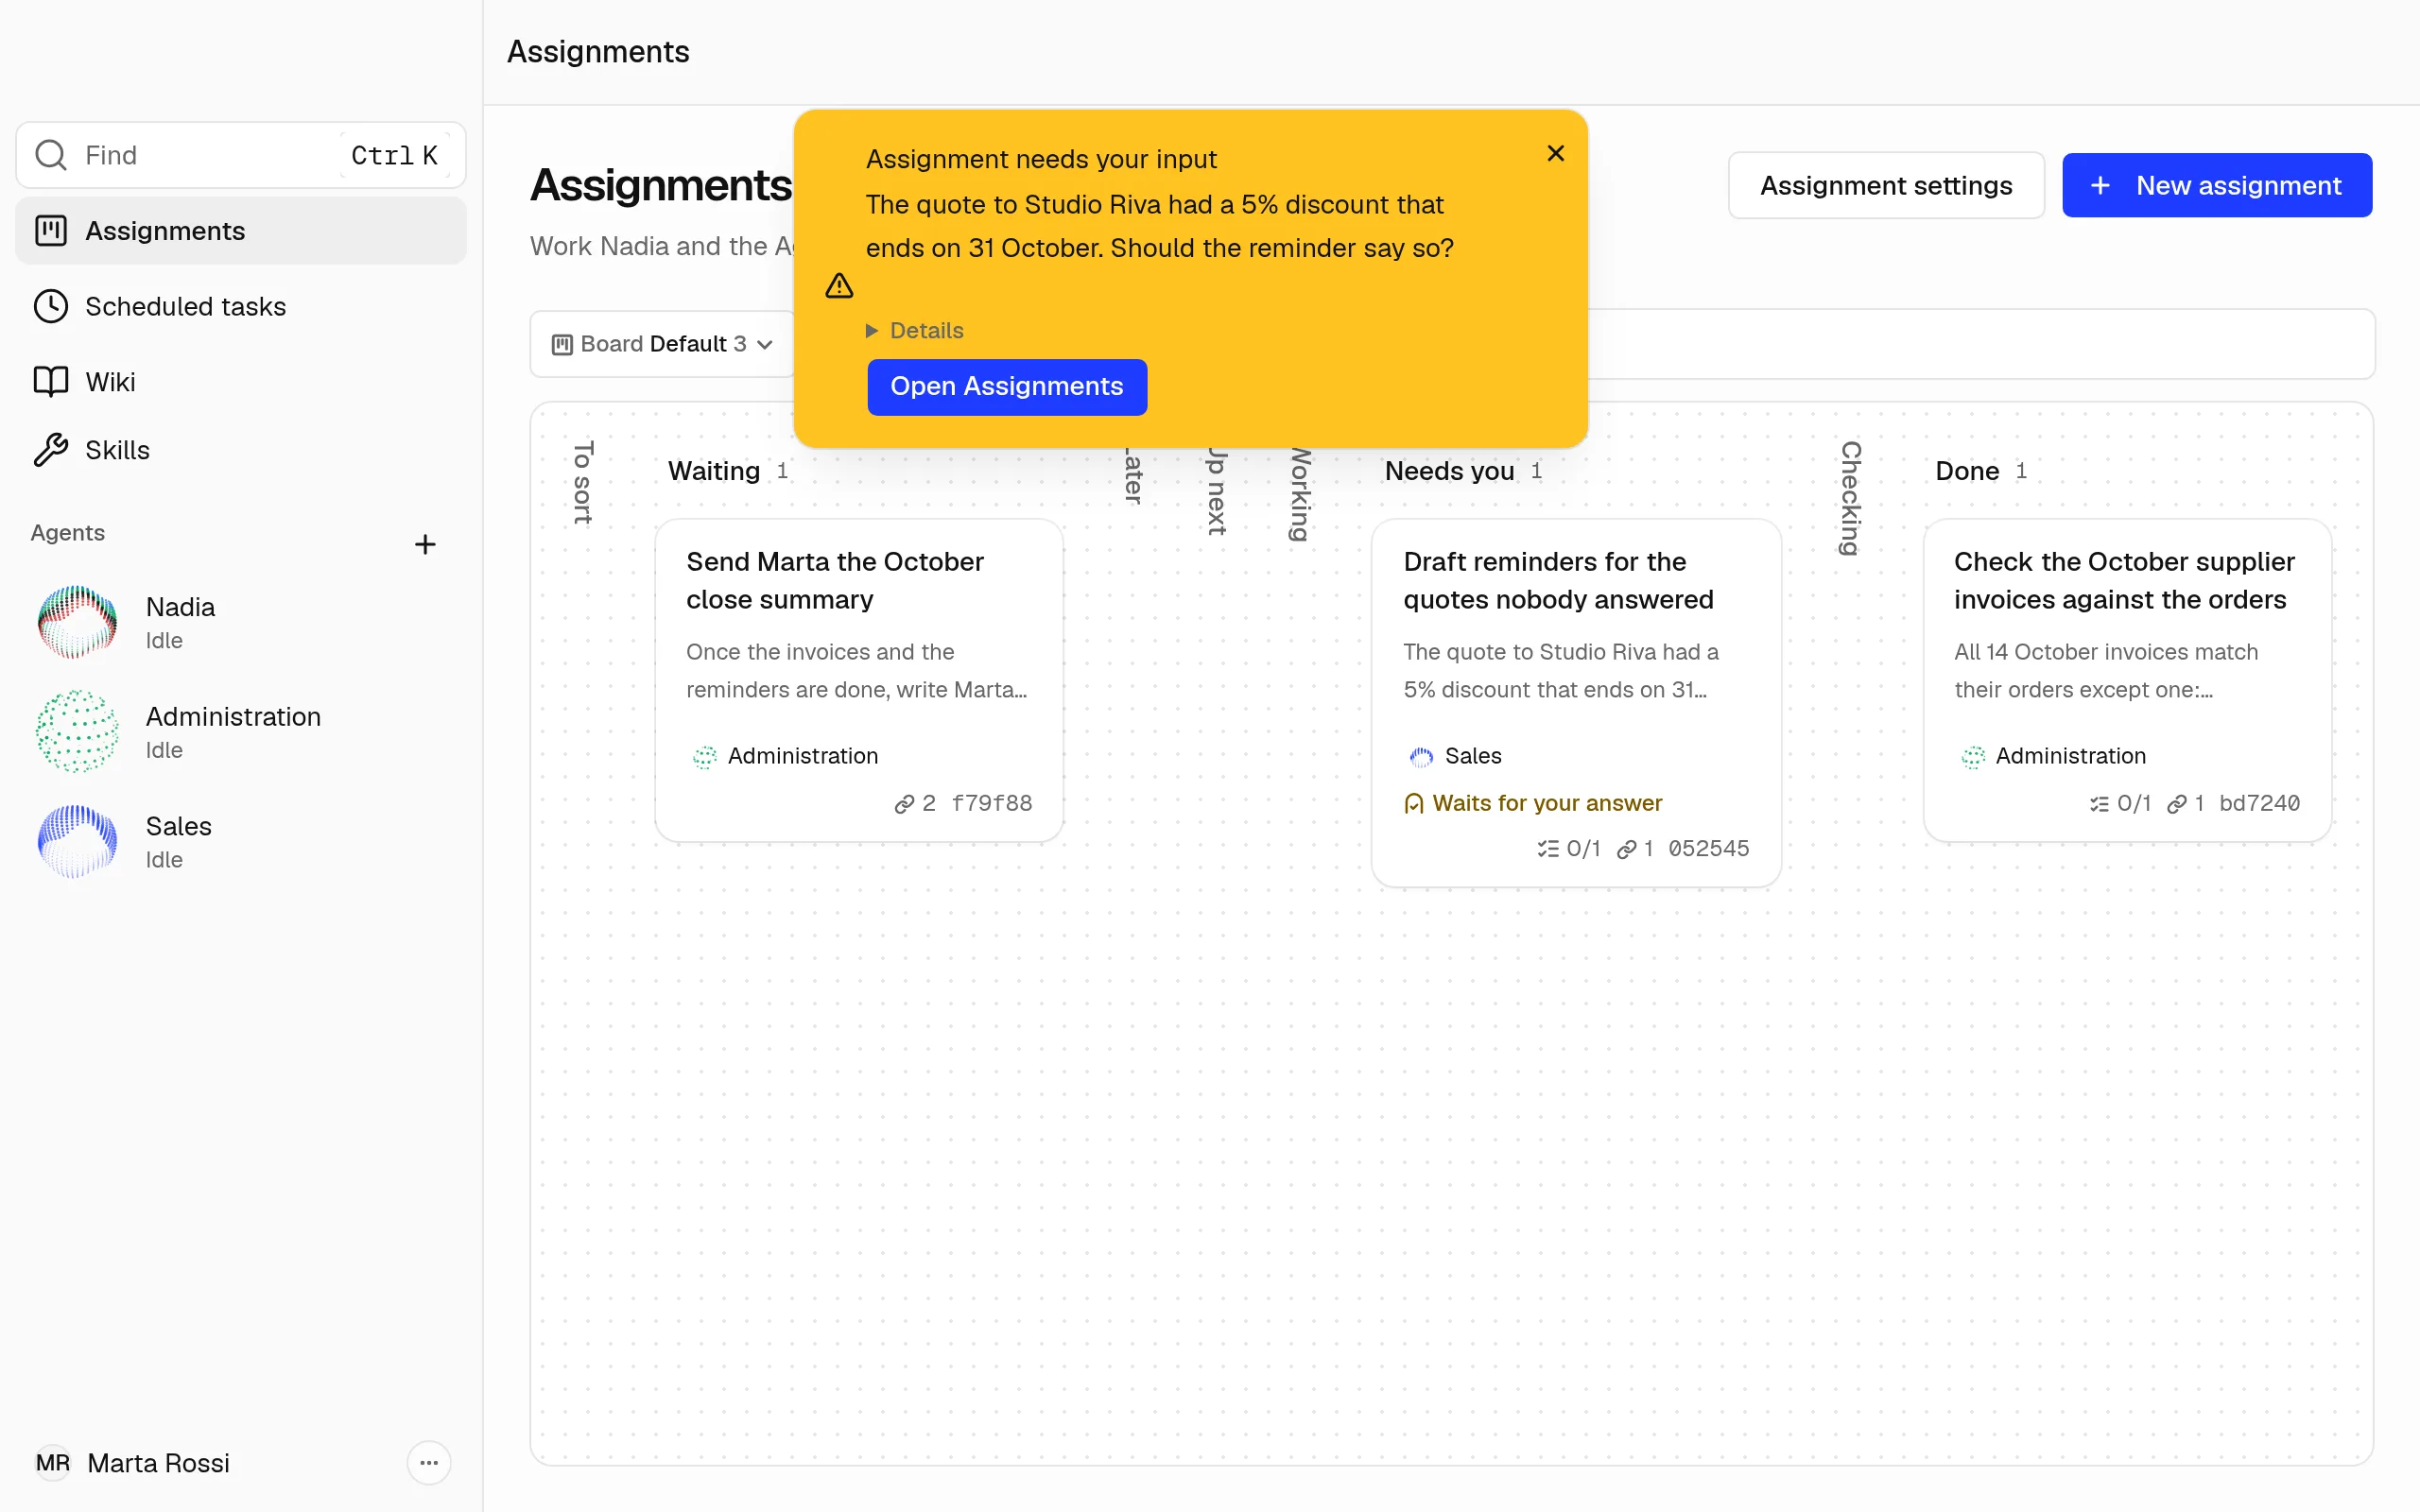Viewport: 2420px width, 1512px height.
Task: Expand the collapsed To sort column
Action: click(x=583, y=482)
